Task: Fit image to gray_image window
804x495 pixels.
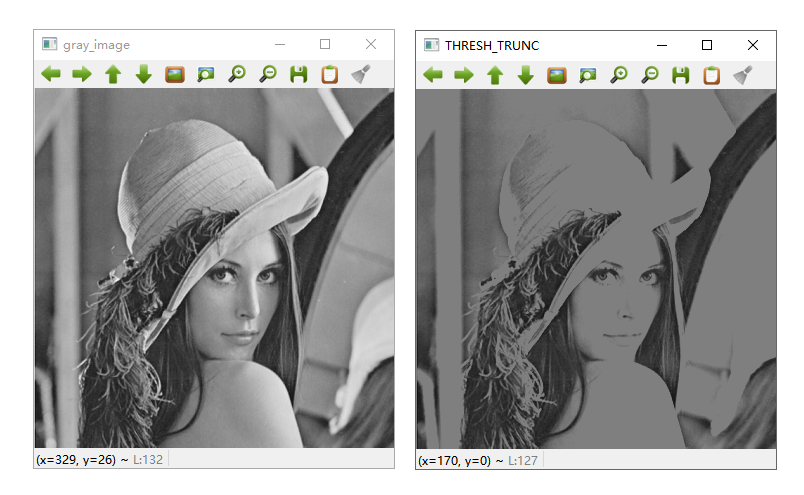Action: [206, 74]
